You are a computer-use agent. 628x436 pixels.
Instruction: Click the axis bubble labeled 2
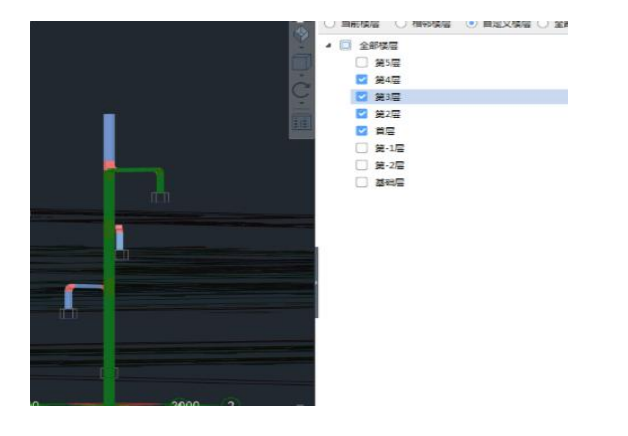[x=231, y=402]
